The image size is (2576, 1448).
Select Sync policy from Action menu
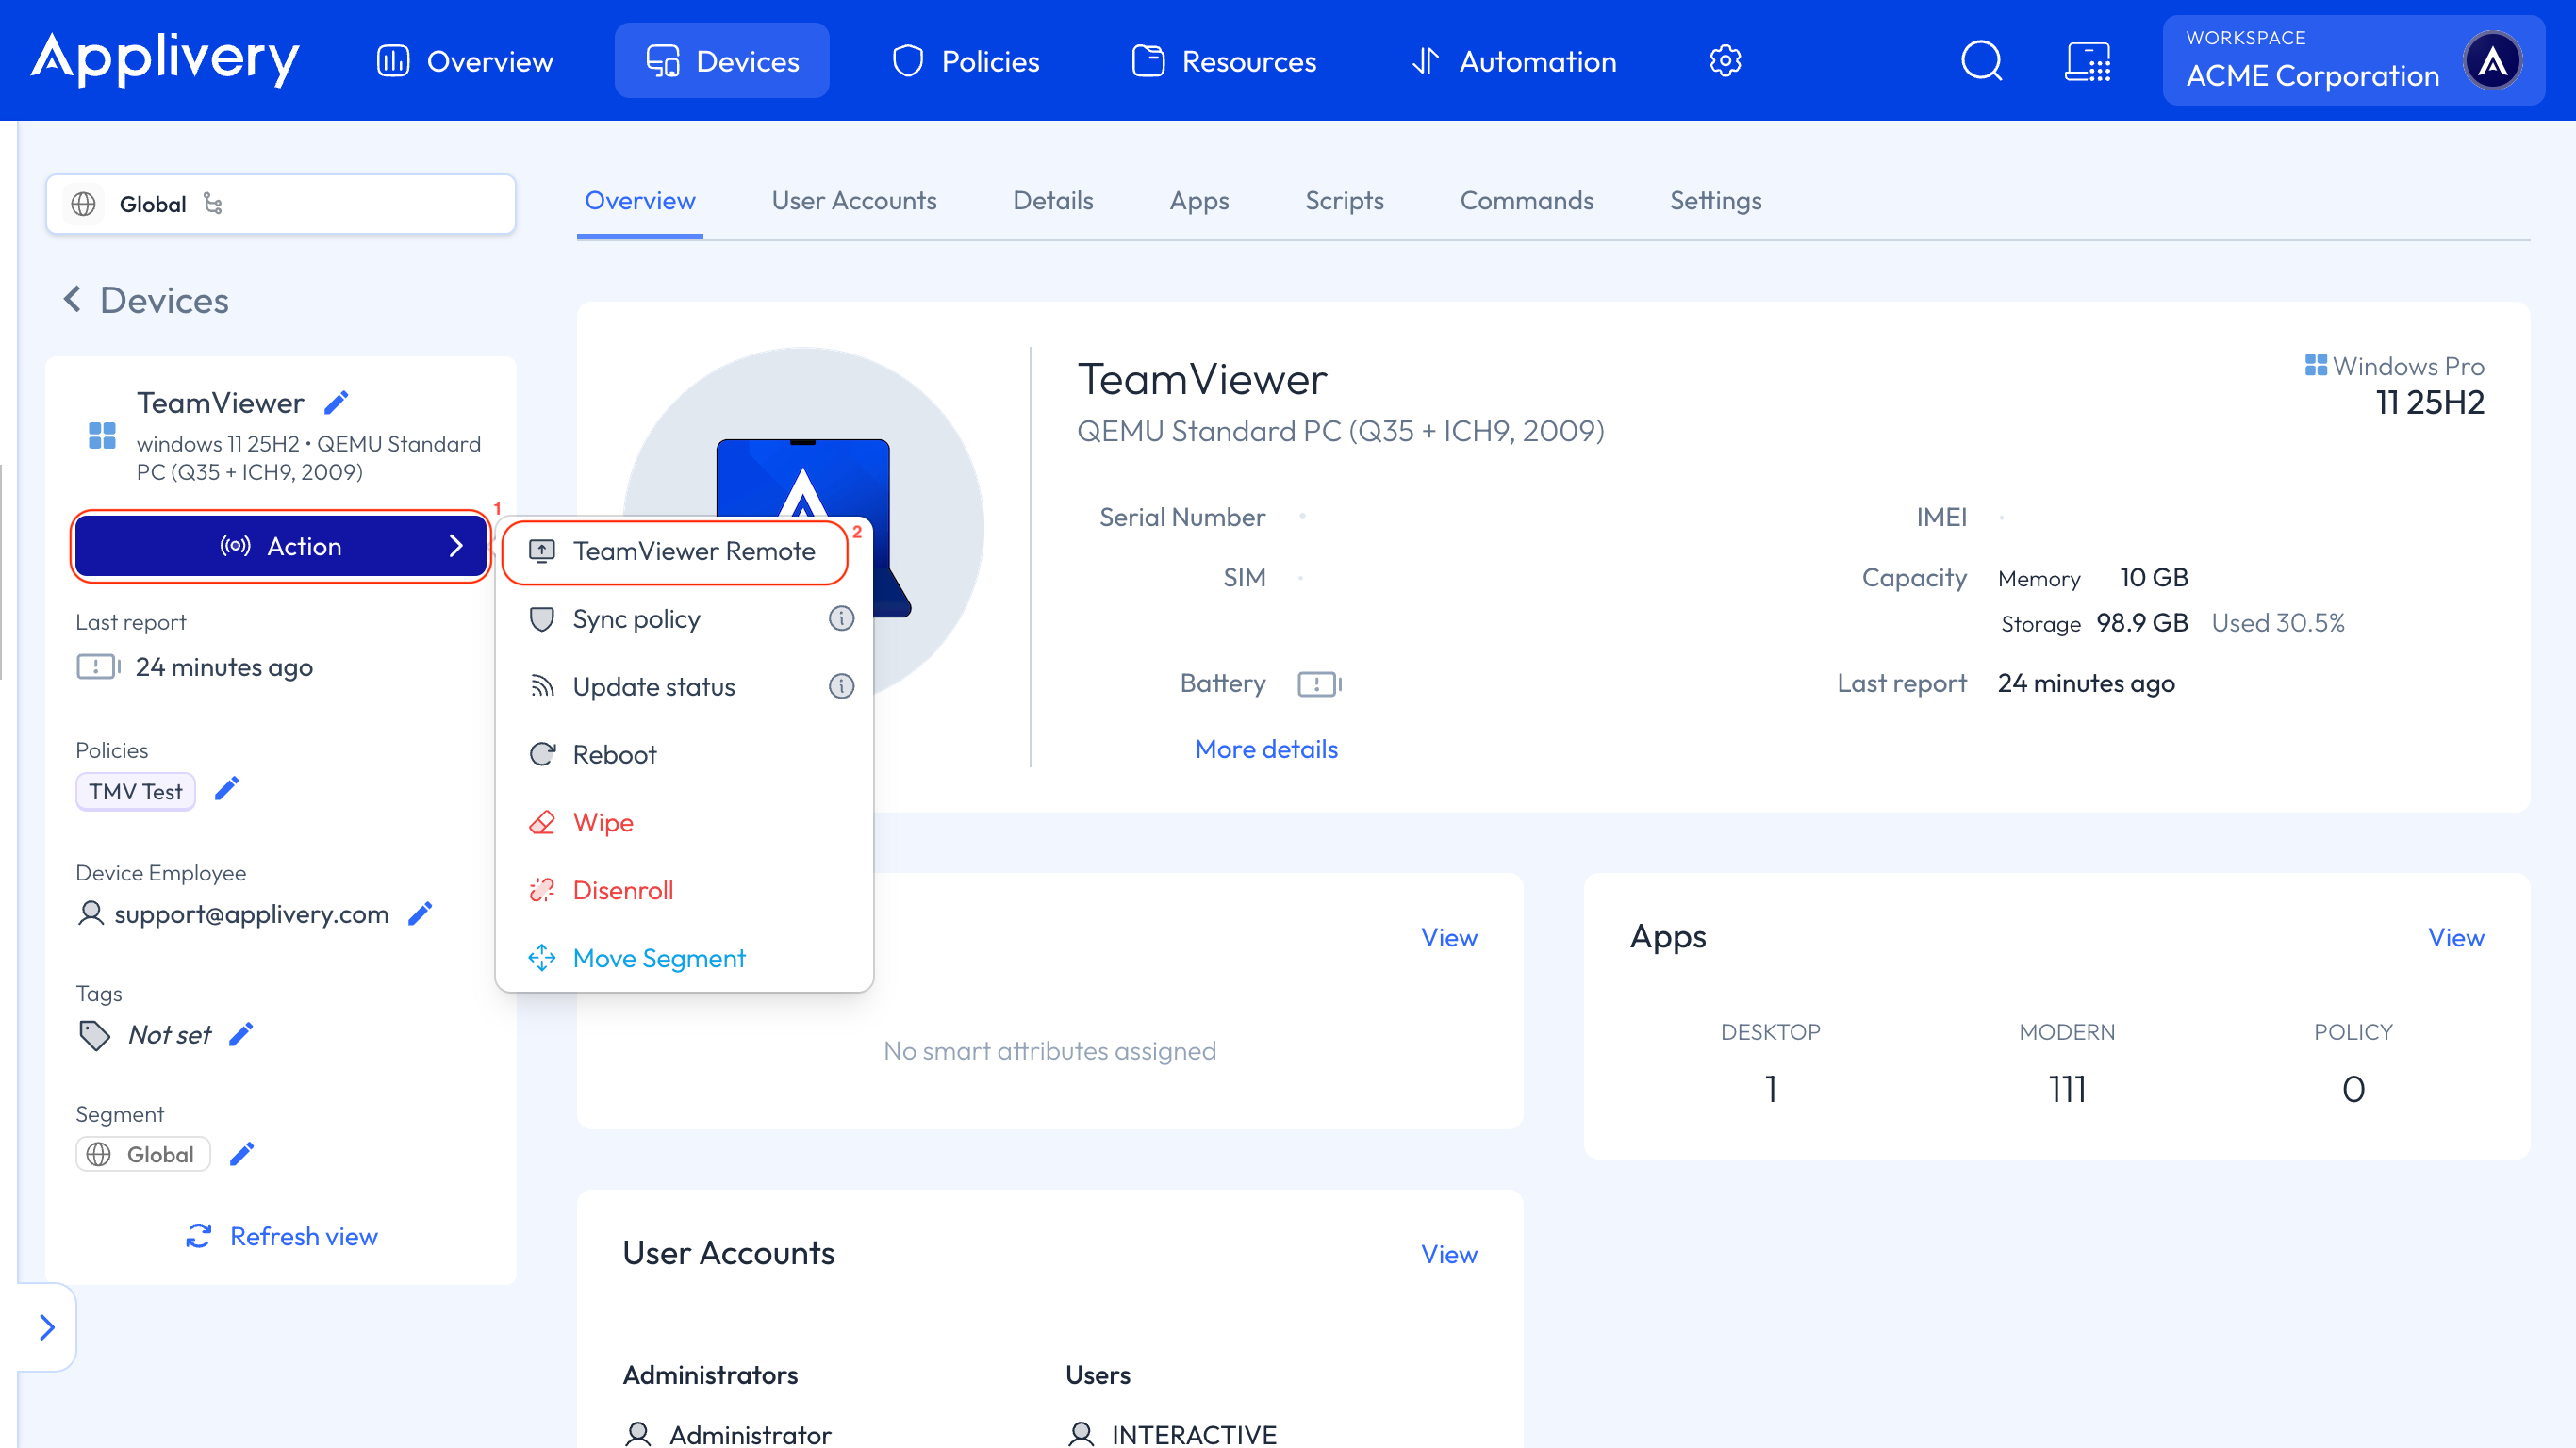(685, 619)
